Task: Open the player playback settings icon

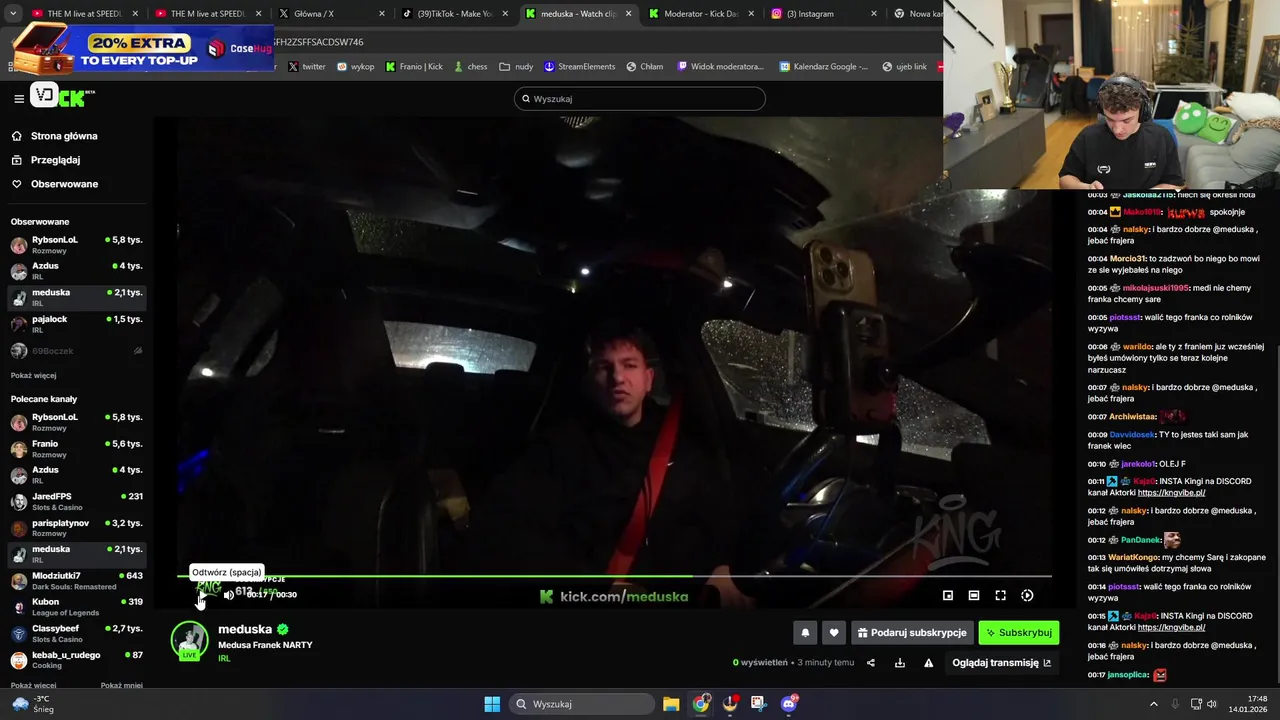Action: coord(1027,595)
